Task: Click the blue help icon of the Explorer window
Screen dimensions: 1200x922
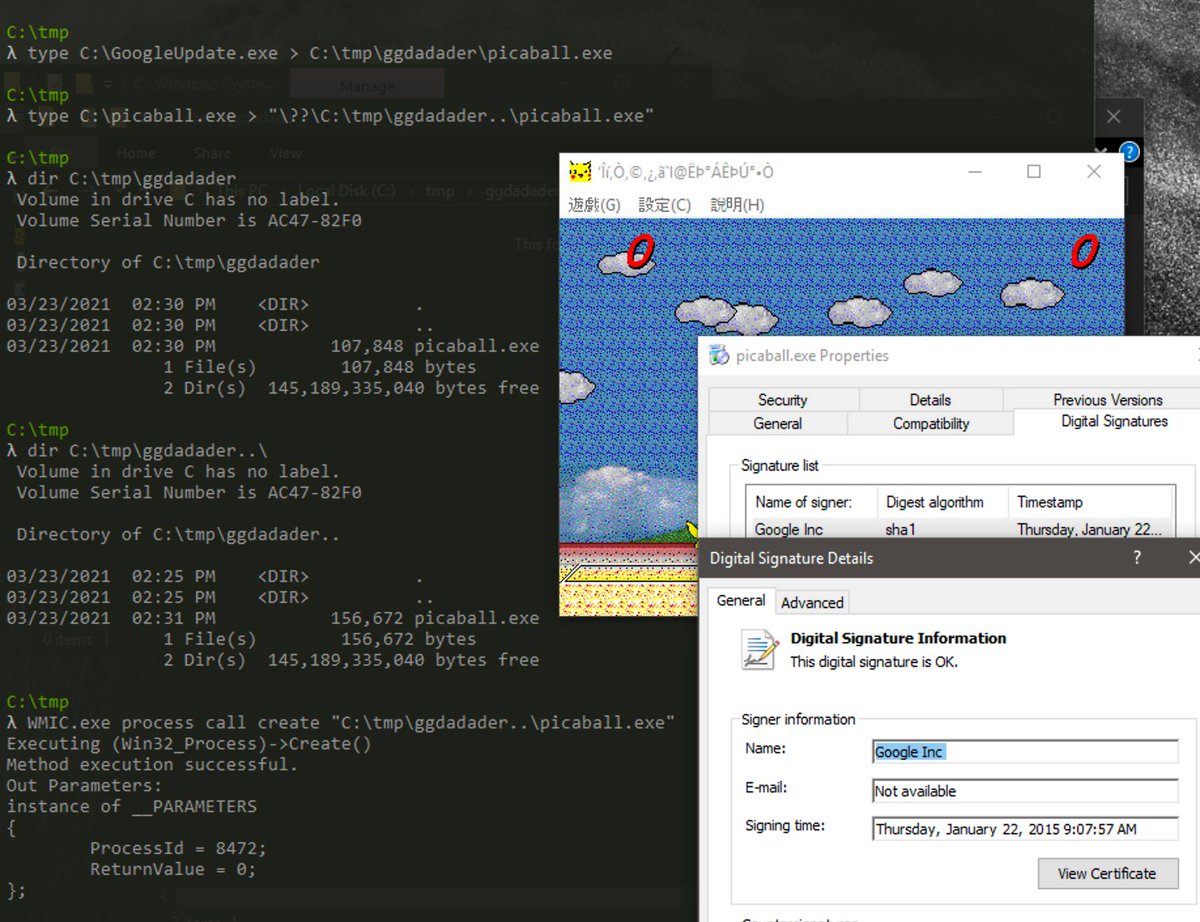Action: pos(1129,153)
